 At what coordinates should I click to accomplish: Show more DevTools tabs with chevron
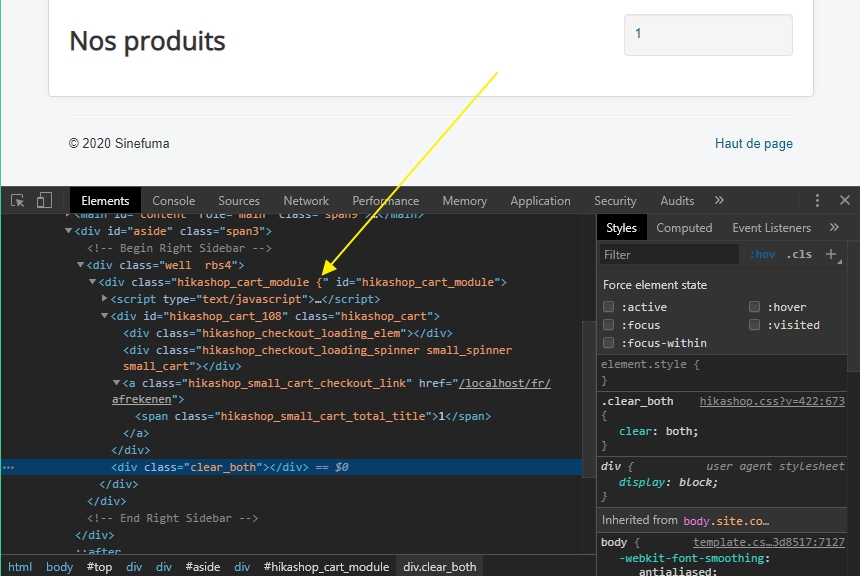point(718,201)
